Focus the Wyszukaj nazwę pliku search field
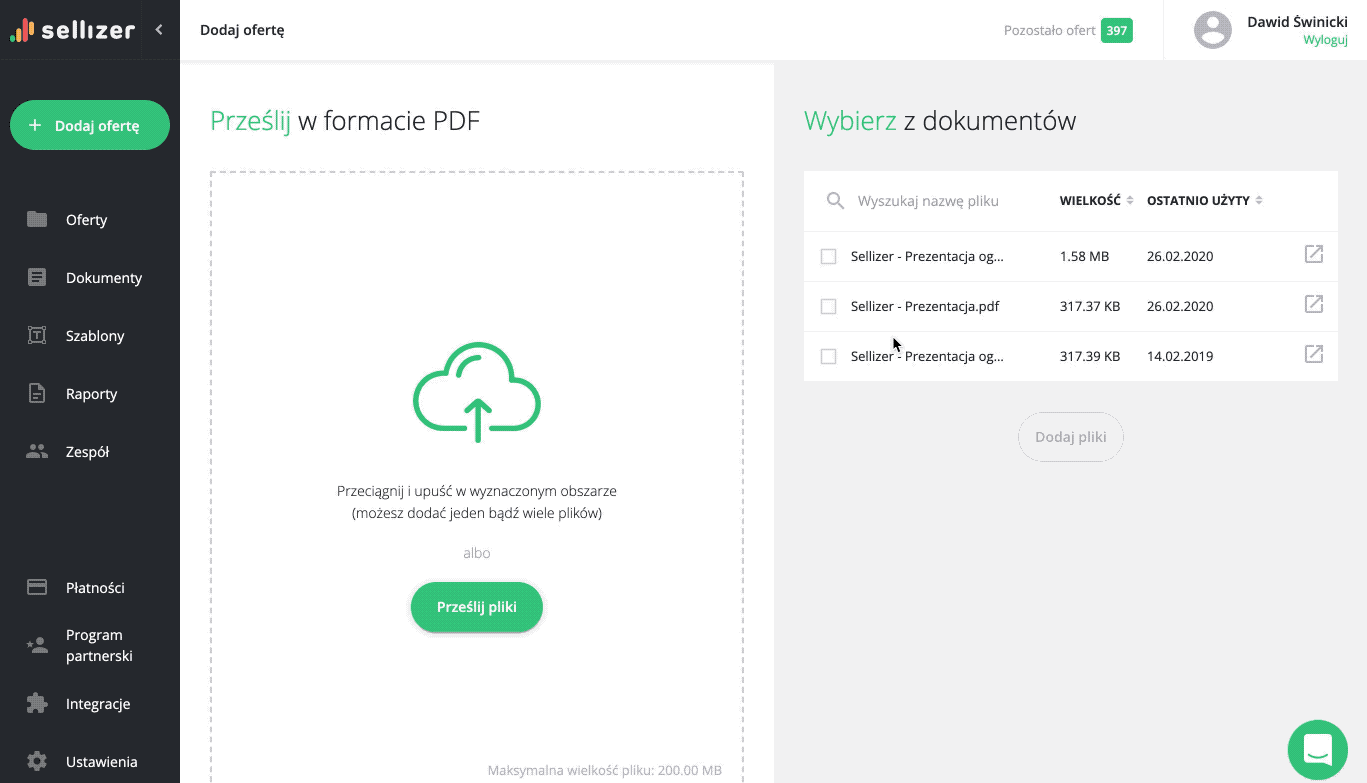 940,201
